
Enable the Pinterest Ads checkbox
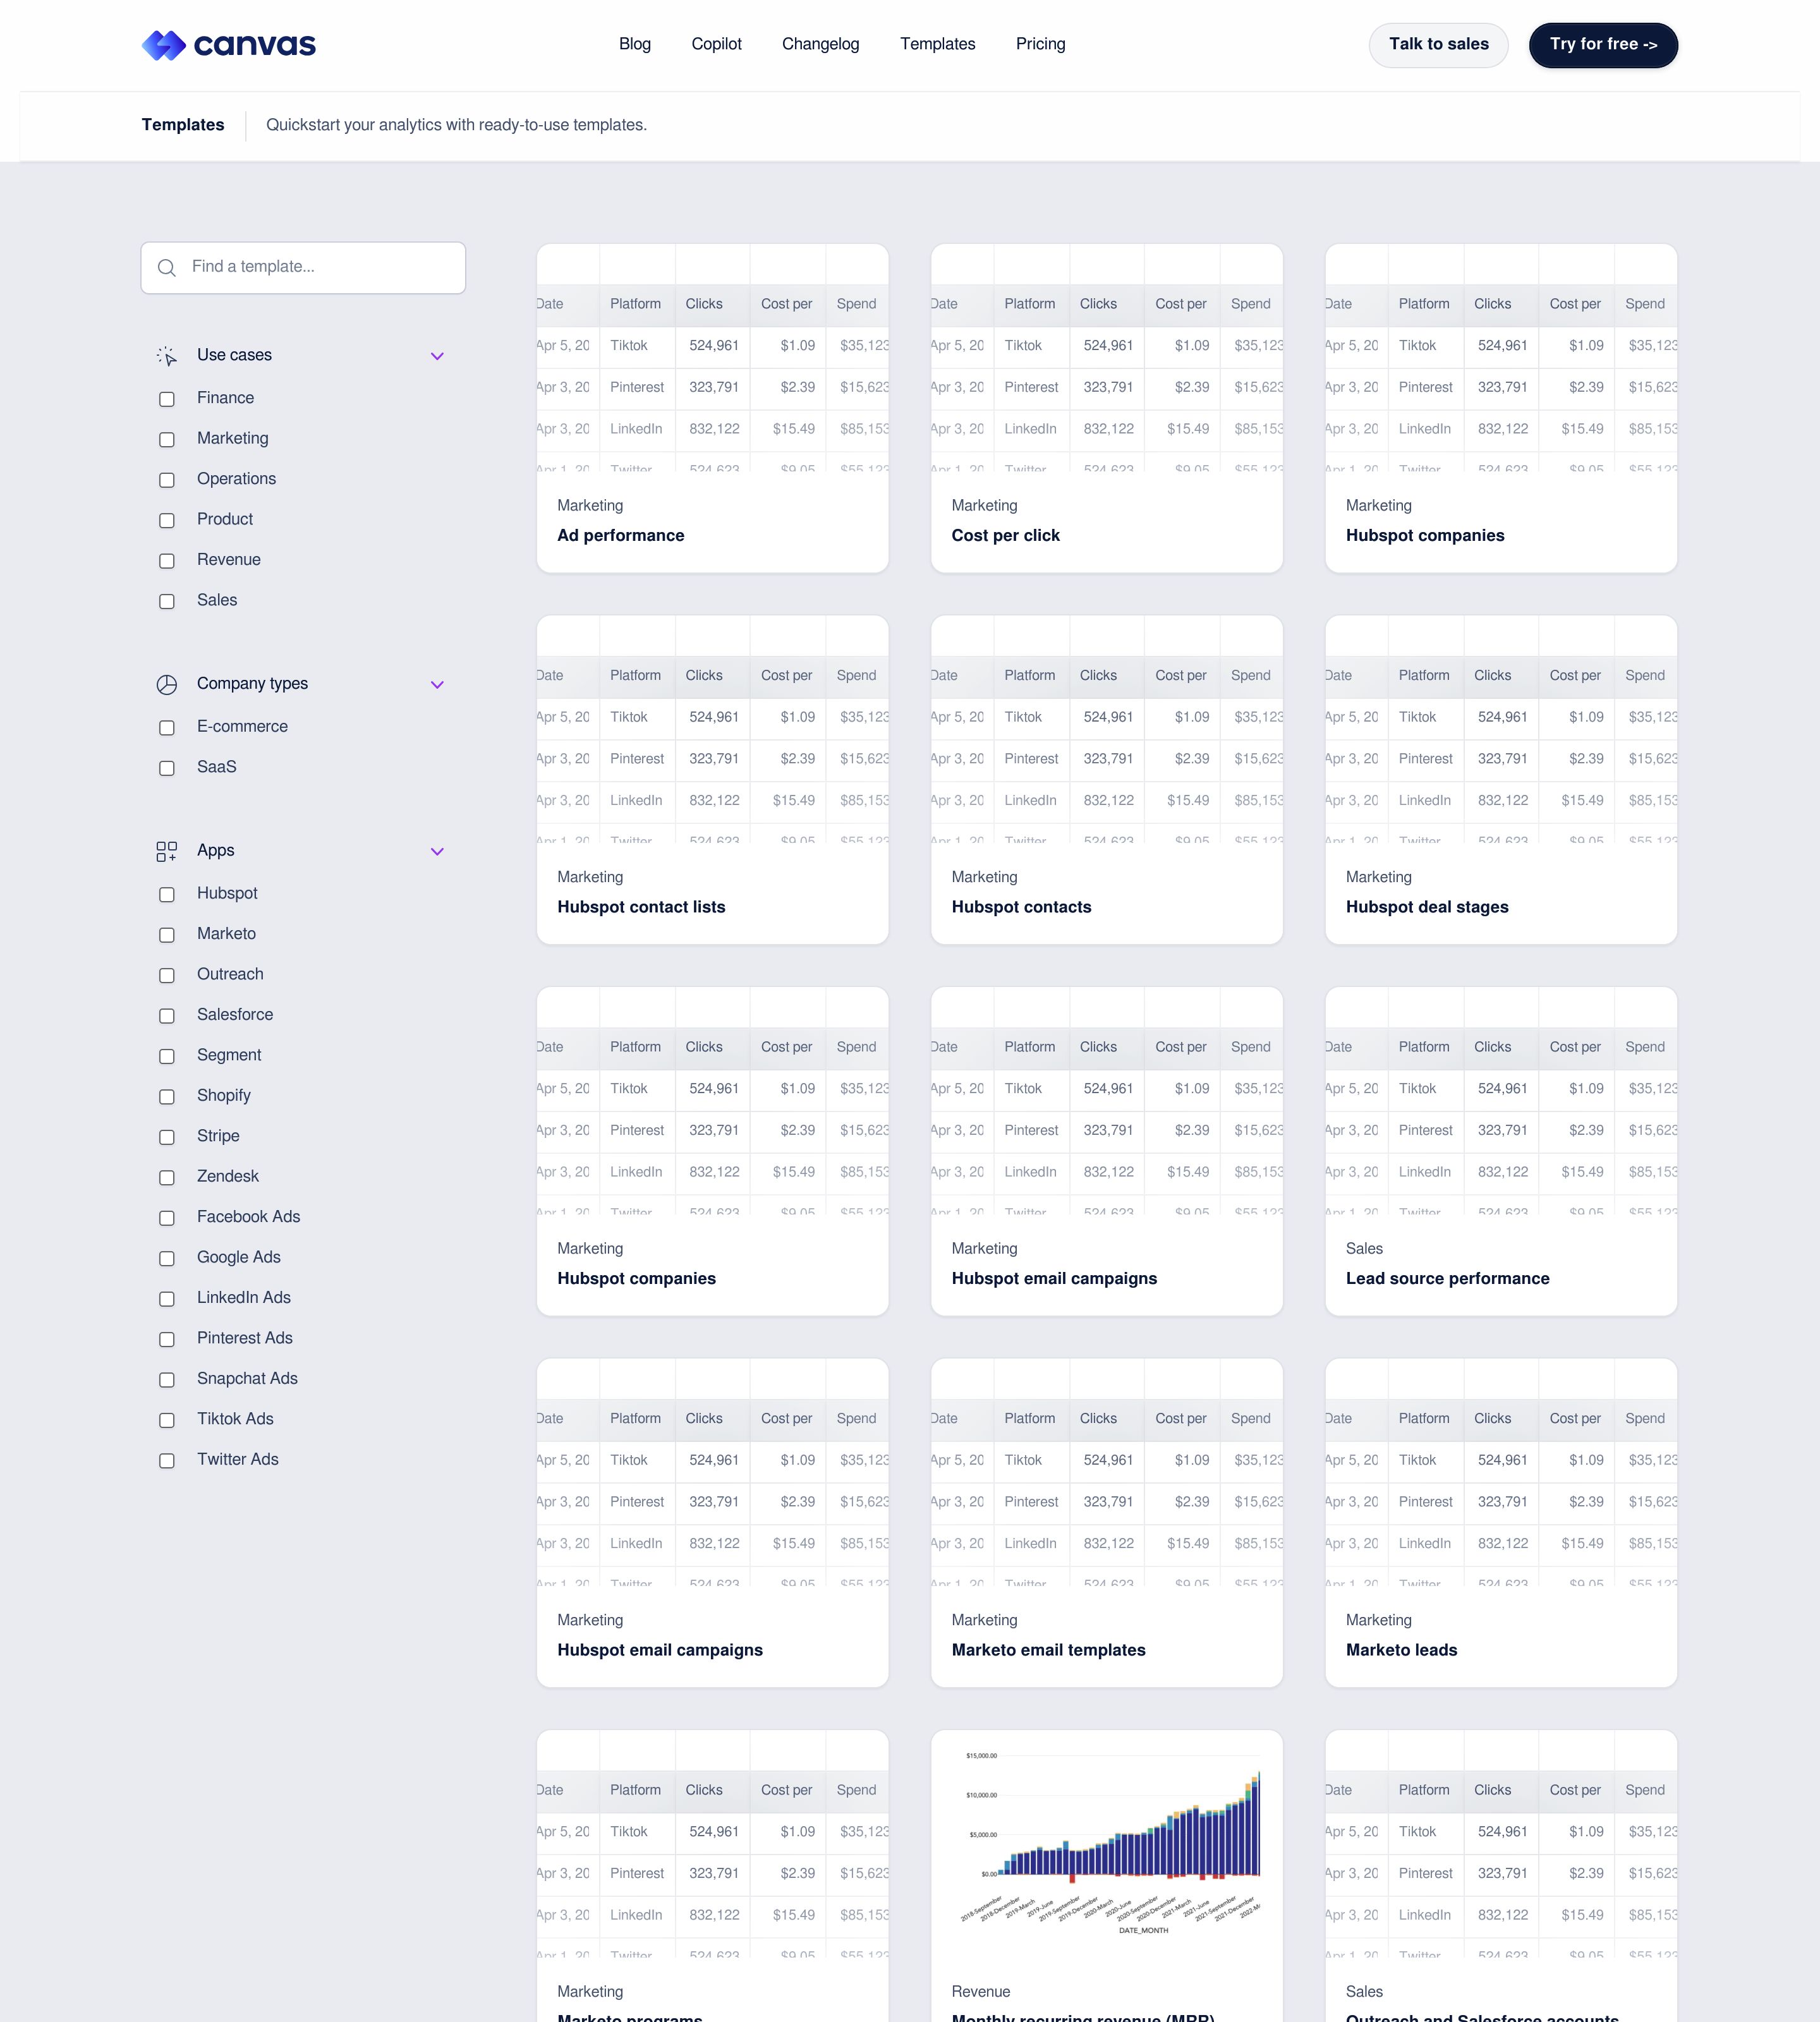(x=167, y=1339)
